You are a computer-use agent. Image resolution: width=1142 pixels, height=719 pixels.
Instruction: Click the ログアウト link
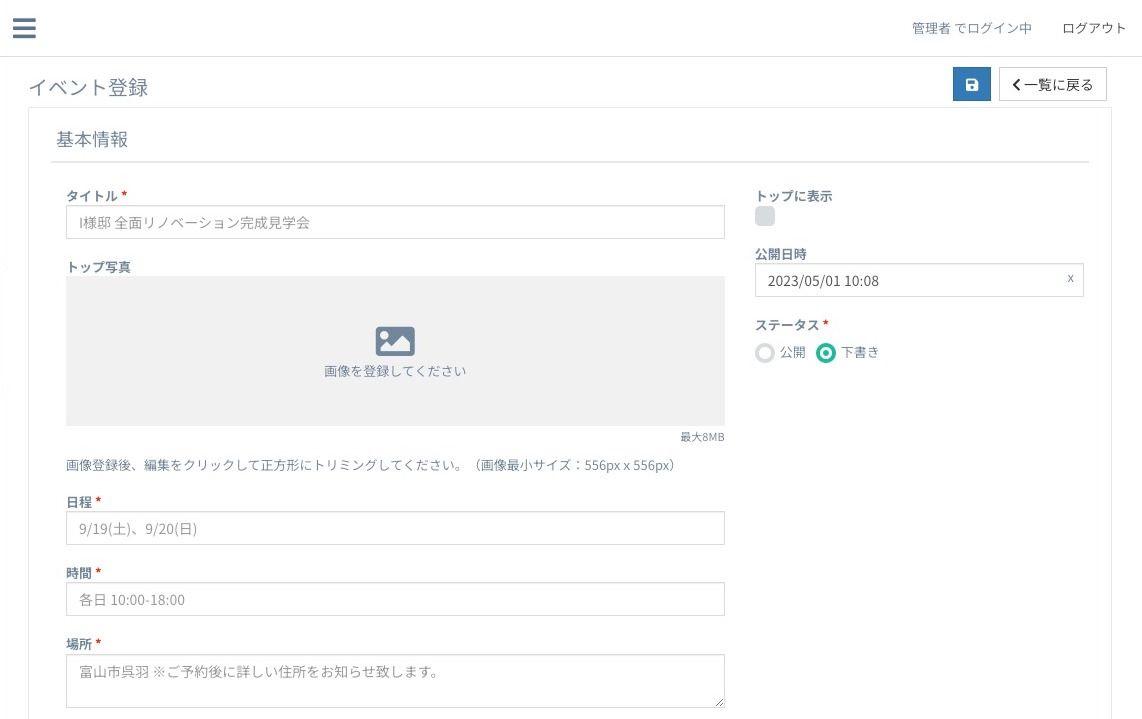[x=1093, y=28]
